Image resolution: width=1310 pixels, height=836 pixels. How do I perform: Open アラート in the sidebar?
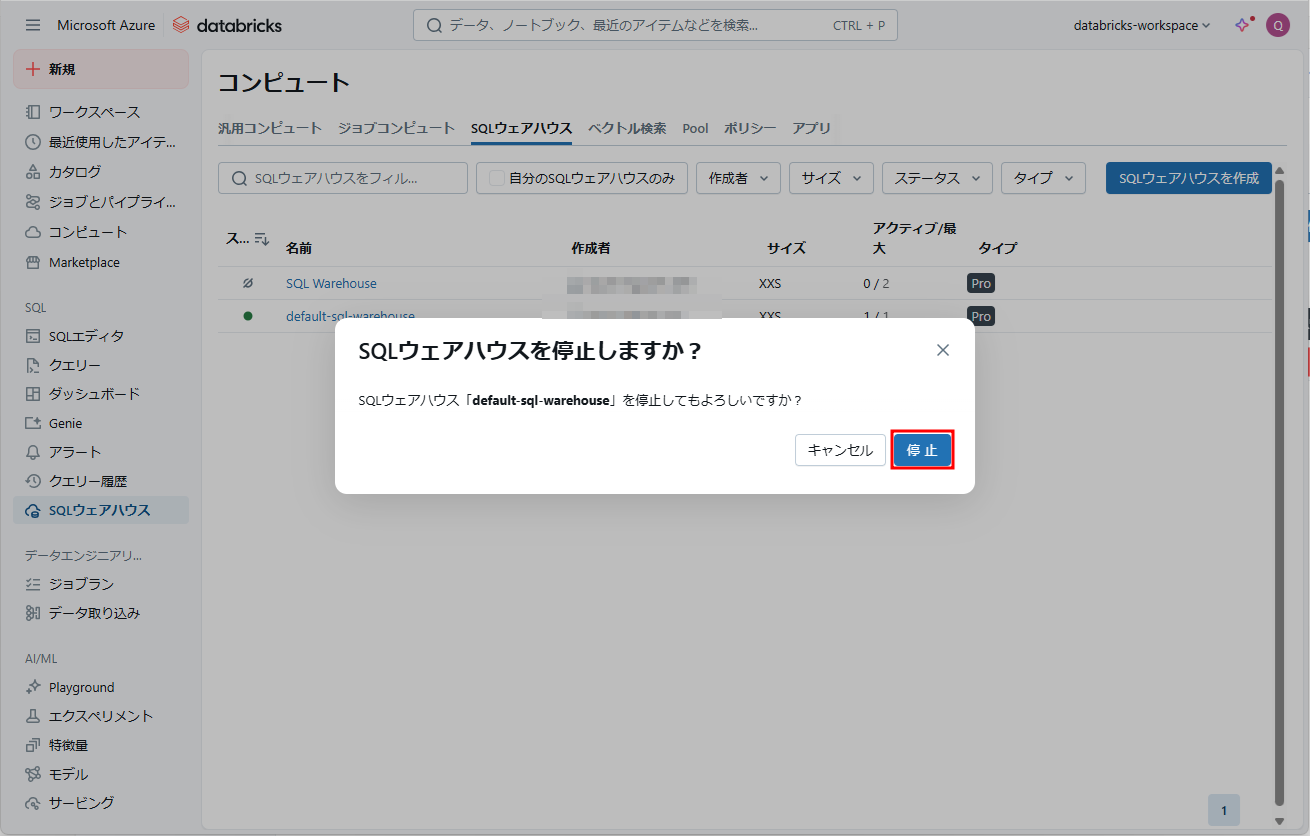tap(75, 452)
